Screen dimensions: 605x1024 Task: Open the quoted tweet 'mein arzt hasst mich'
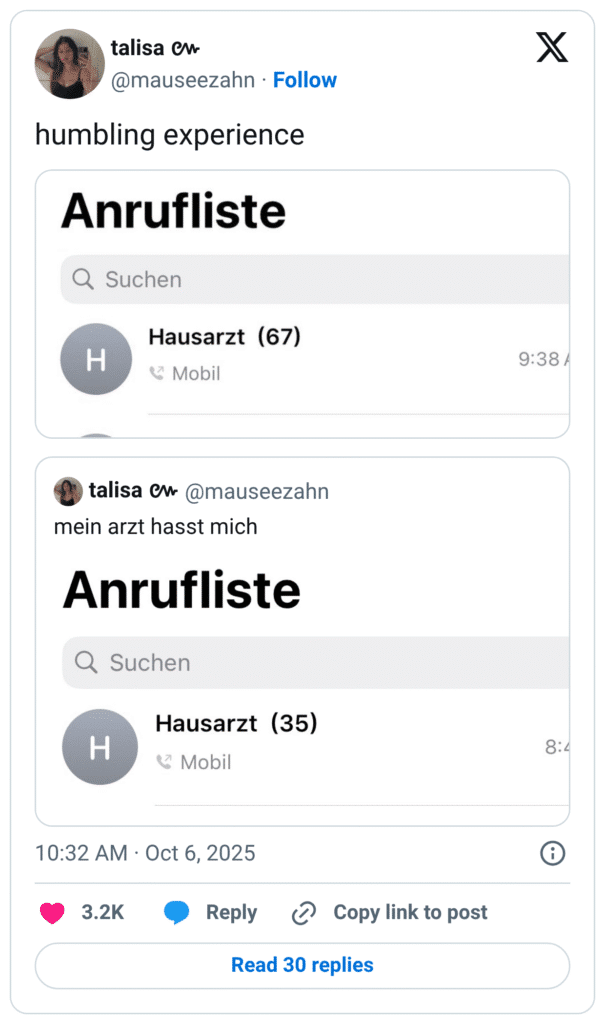tap(156, 526)
